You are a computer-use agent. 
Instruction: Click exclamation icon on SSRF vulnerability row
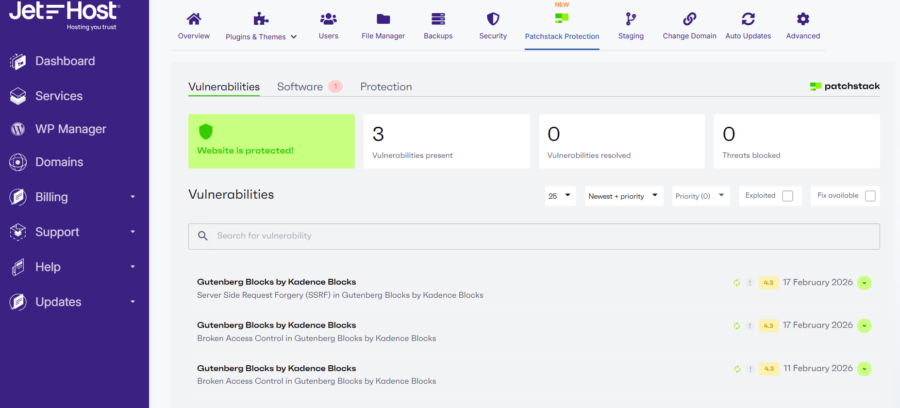[750, 282]
